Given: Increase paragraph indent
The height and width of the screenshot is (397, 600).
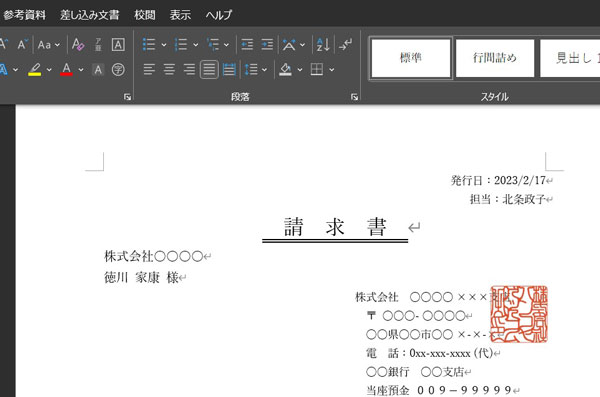Looking at the screenshot, I should [267, 45].
